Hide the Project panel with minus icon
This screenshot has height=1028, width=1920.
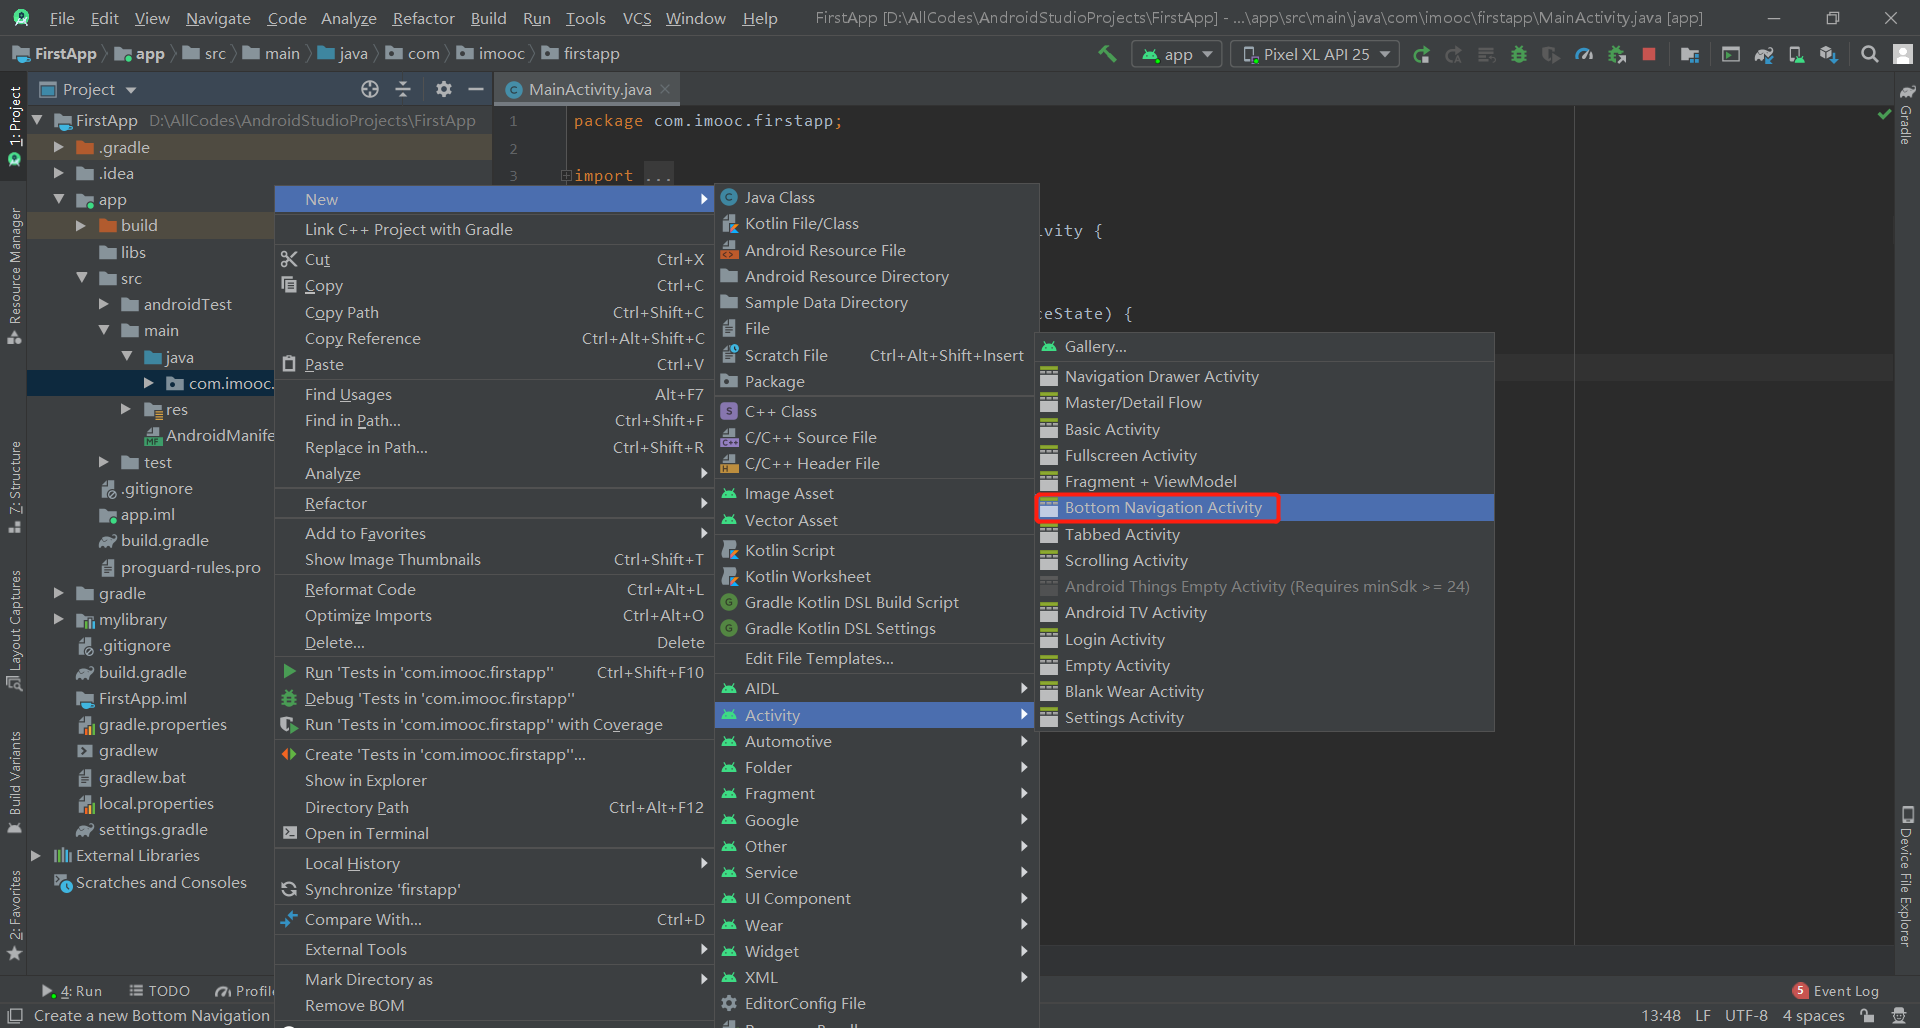pos(476,89)
